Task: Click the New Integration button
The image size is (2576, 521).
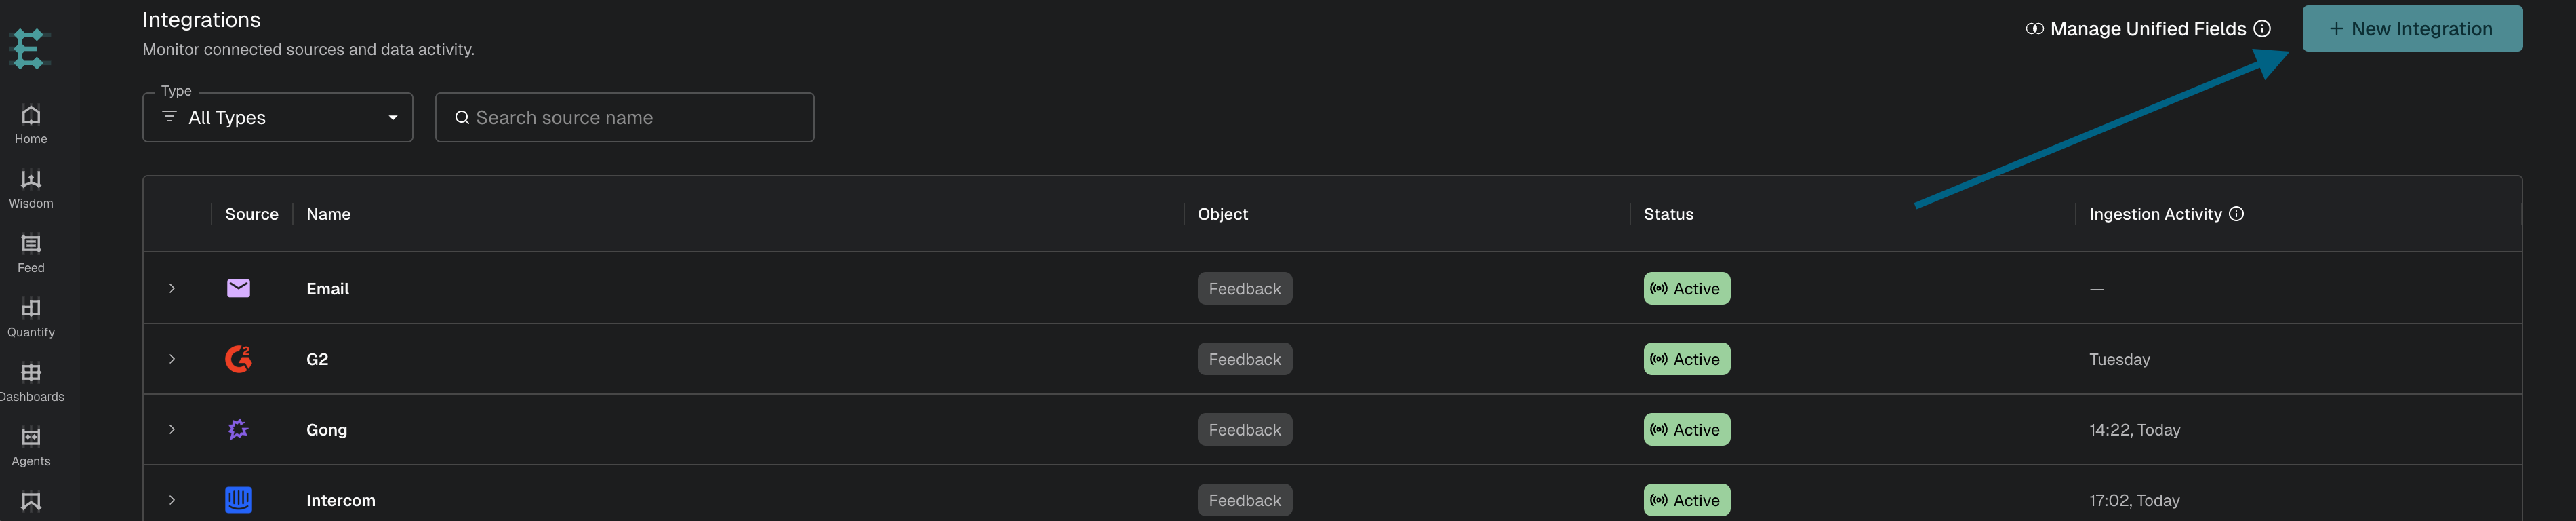Action: click(2412, 29)
